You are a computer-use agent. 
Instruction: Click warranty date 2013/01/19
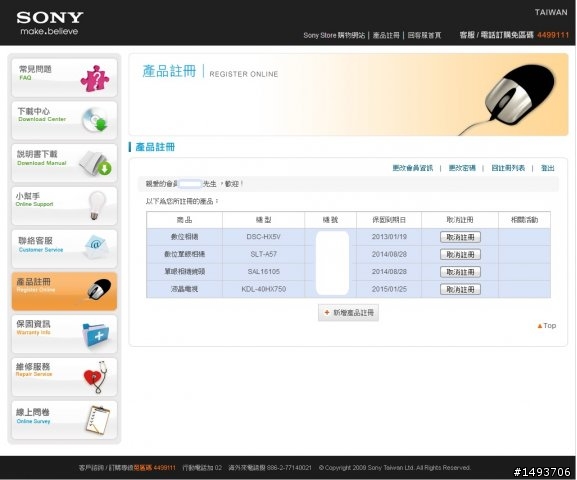[x=389, y=237]
